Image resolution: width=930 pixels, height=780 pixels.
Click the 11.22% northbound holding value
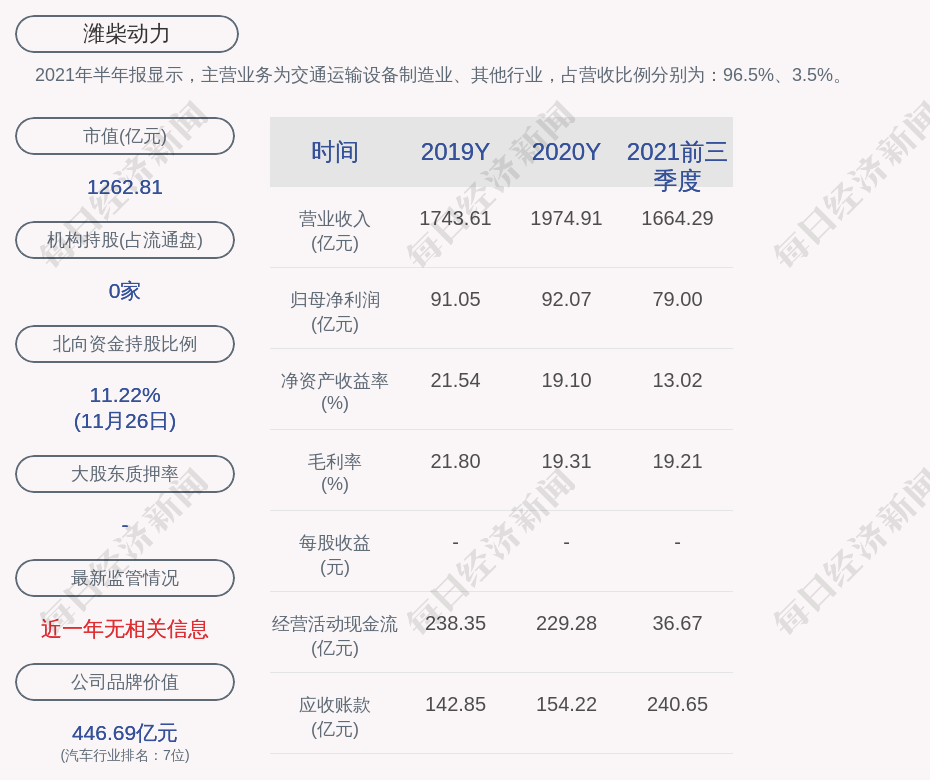(125, 395)
